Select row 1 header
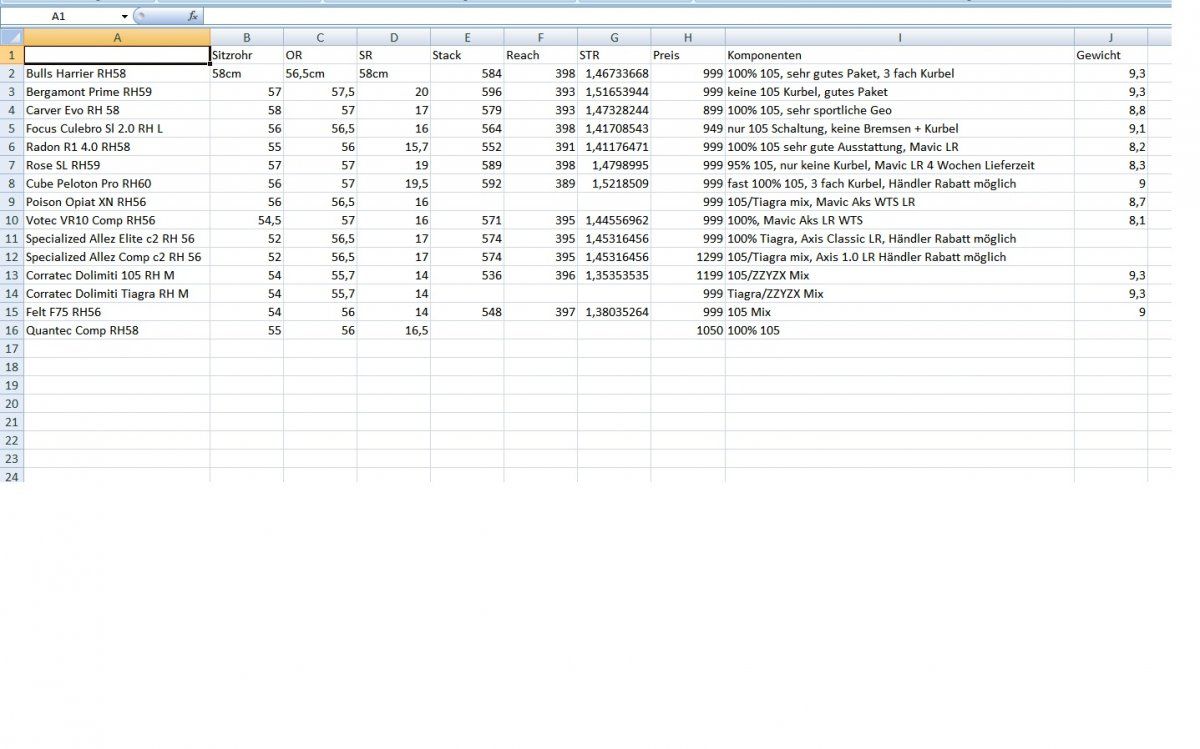Image resolution: width=1200 pixels, height=749 pixels. [x=11, y=55]
